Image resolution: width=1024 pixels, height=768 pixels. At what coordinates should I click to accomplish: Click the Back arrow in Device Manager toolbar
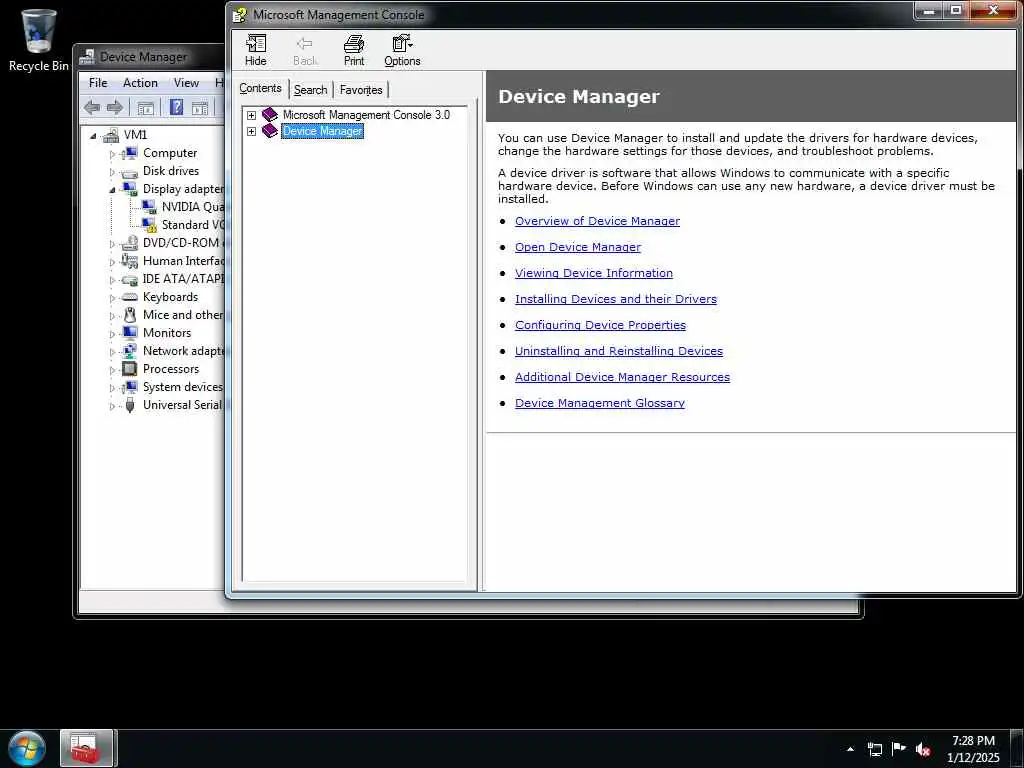tap(92, 107)
